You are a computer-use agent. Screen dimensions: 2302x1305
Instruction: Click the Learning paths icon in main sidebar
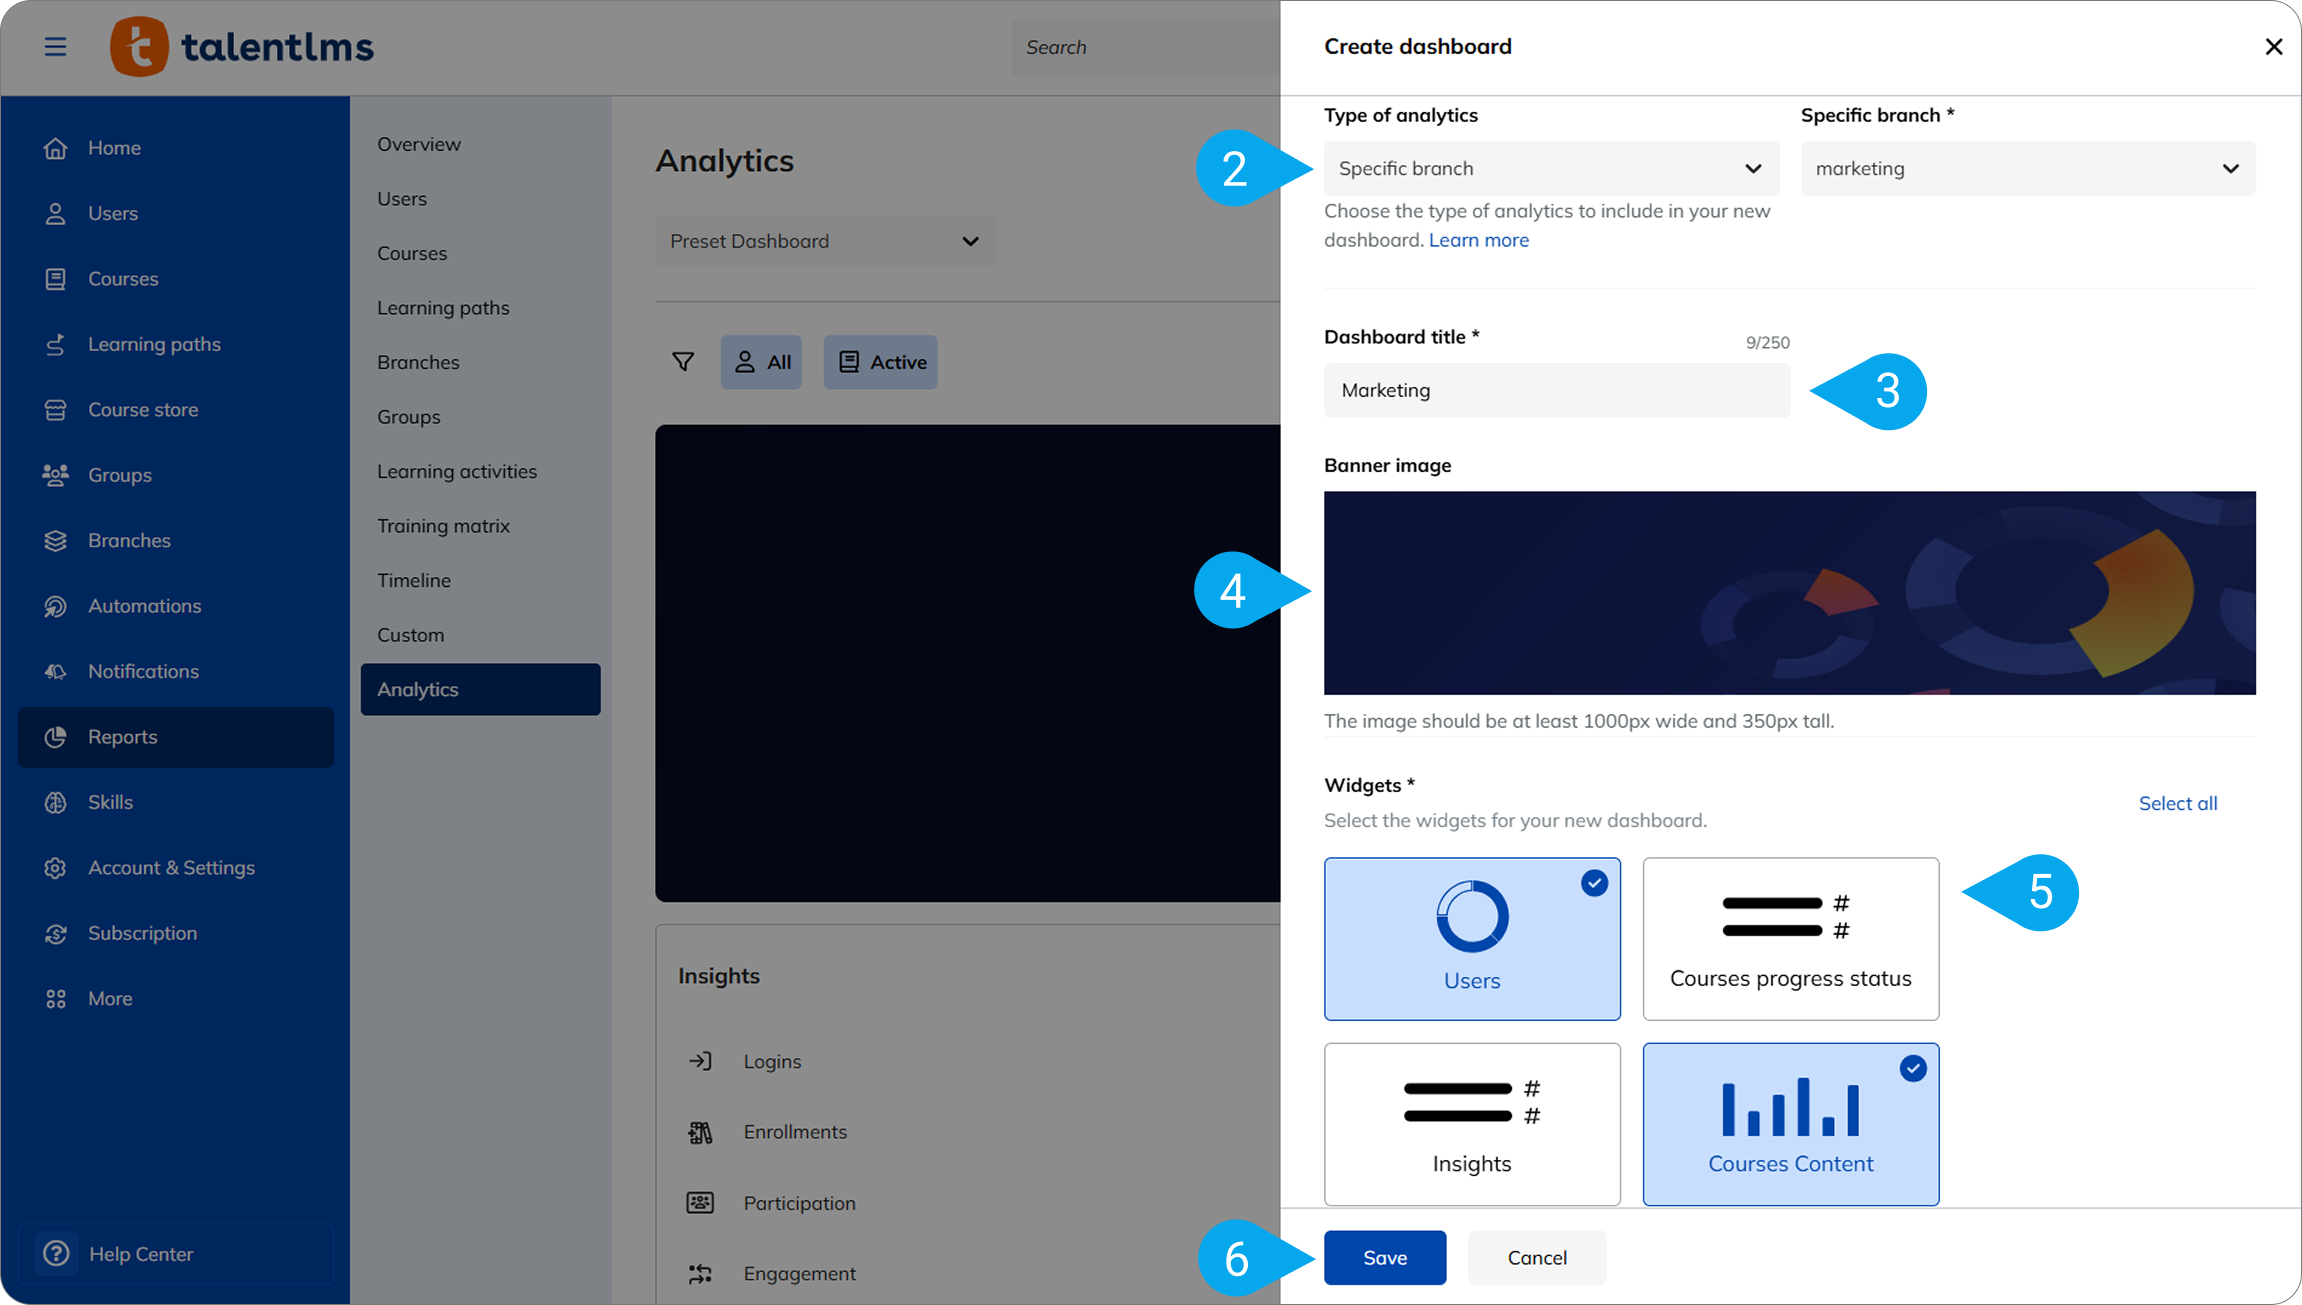56,344
